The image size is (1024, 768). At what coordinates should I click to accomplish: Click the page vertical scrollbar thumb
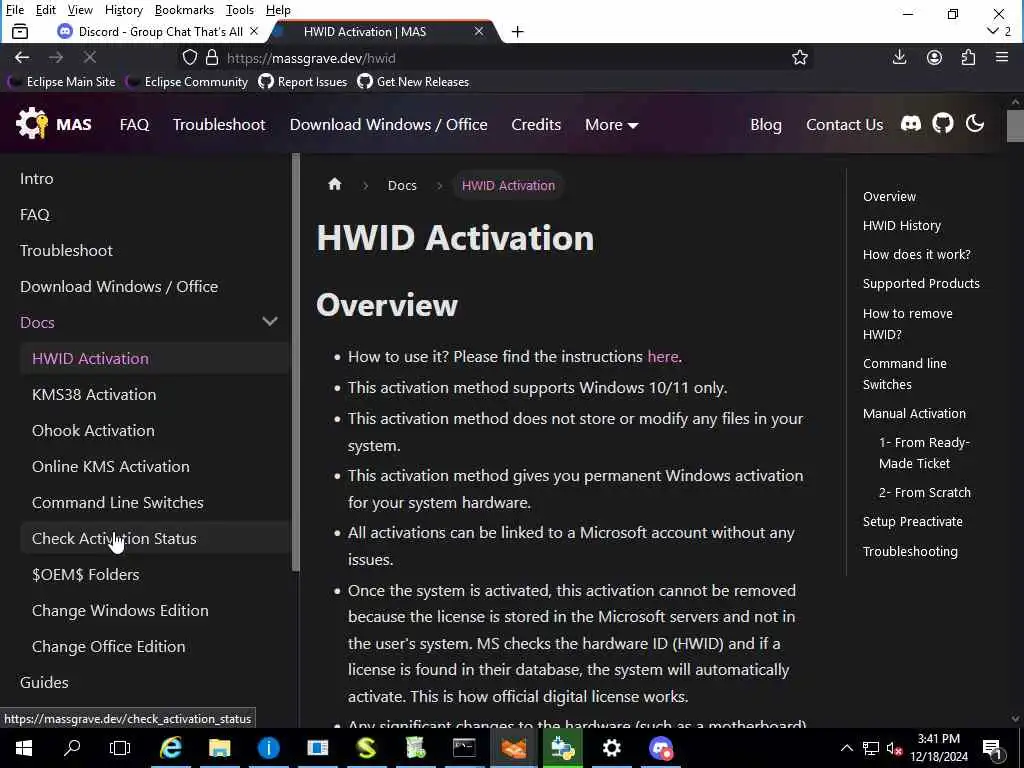pos(1015,125)
